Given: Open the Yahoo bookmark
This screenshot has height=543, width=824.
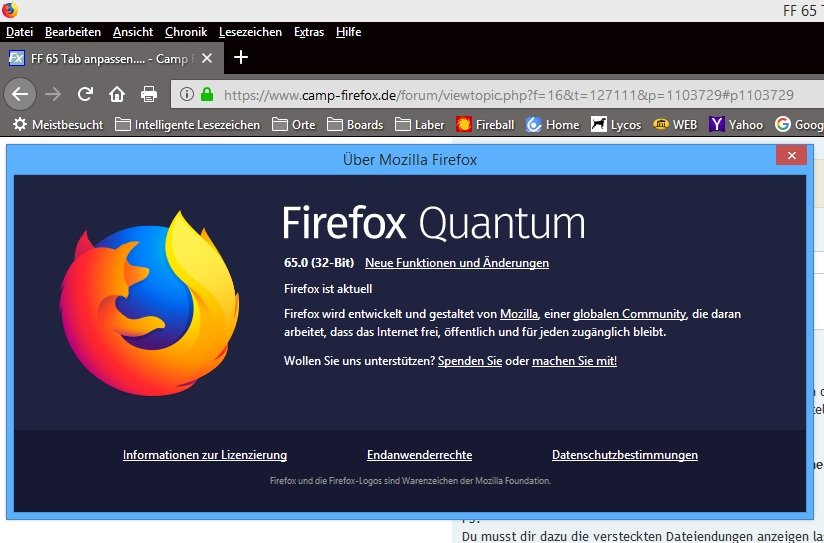Looking at the screenshot, I should pos(736,125).
